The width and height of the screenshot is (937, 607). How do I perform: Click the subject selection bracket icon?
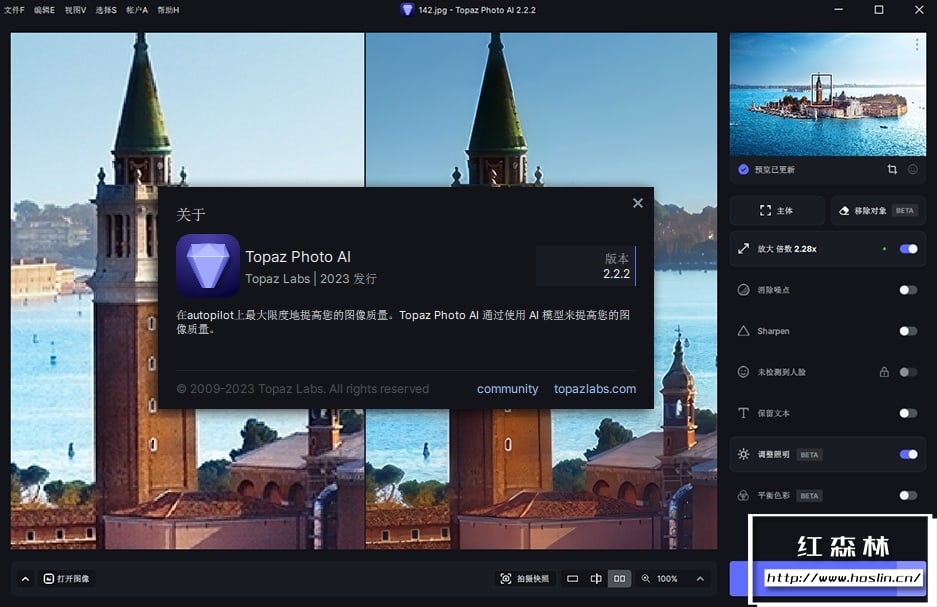coord(765,210)
